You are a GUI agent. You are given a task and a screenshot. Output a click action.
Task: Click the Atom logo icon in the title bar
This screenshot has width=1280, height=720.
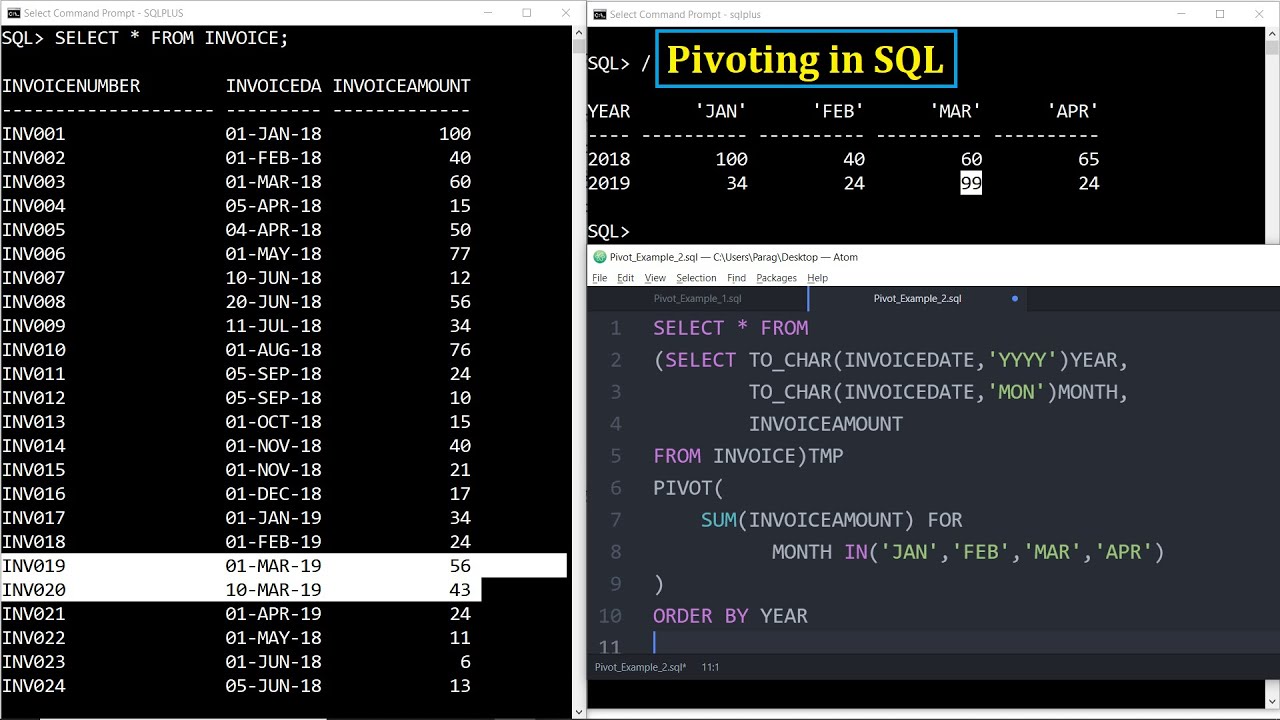599,257
